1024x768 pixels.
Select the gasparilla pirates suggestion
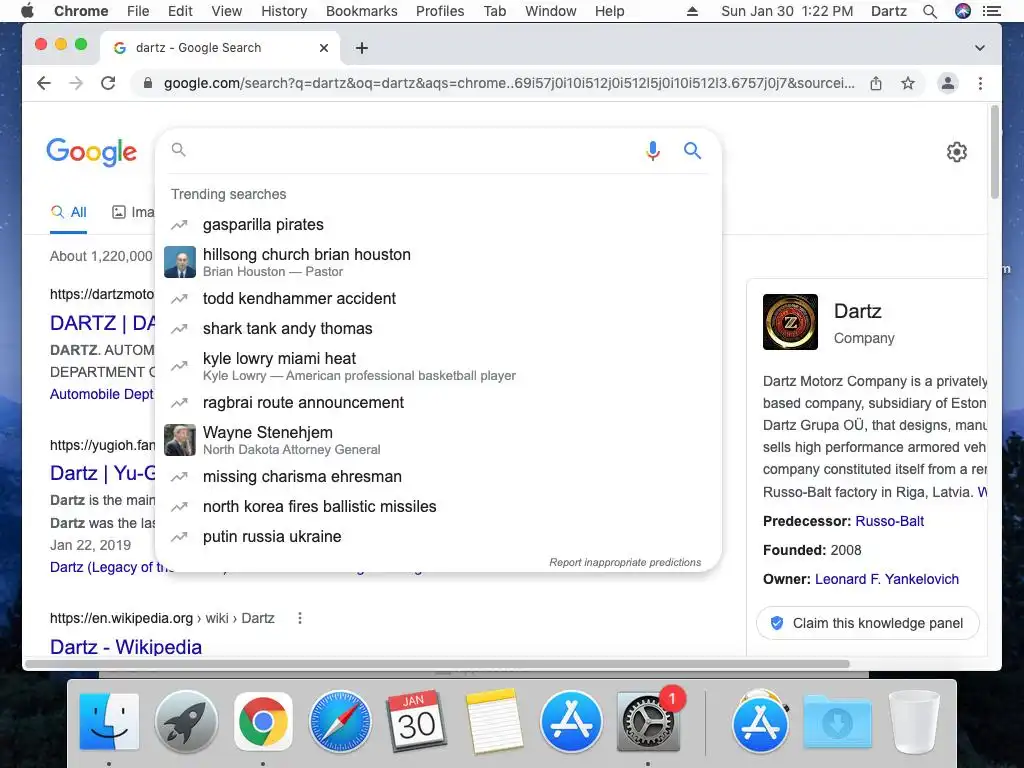tap(438, 225)
